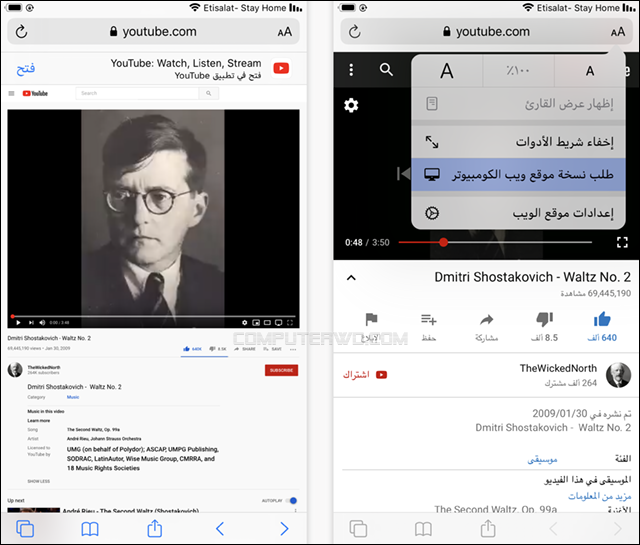Choose إخفاء شريط الأدوات hide toolbar option
This screenshot has height=545, width=640.
(518, 142)
